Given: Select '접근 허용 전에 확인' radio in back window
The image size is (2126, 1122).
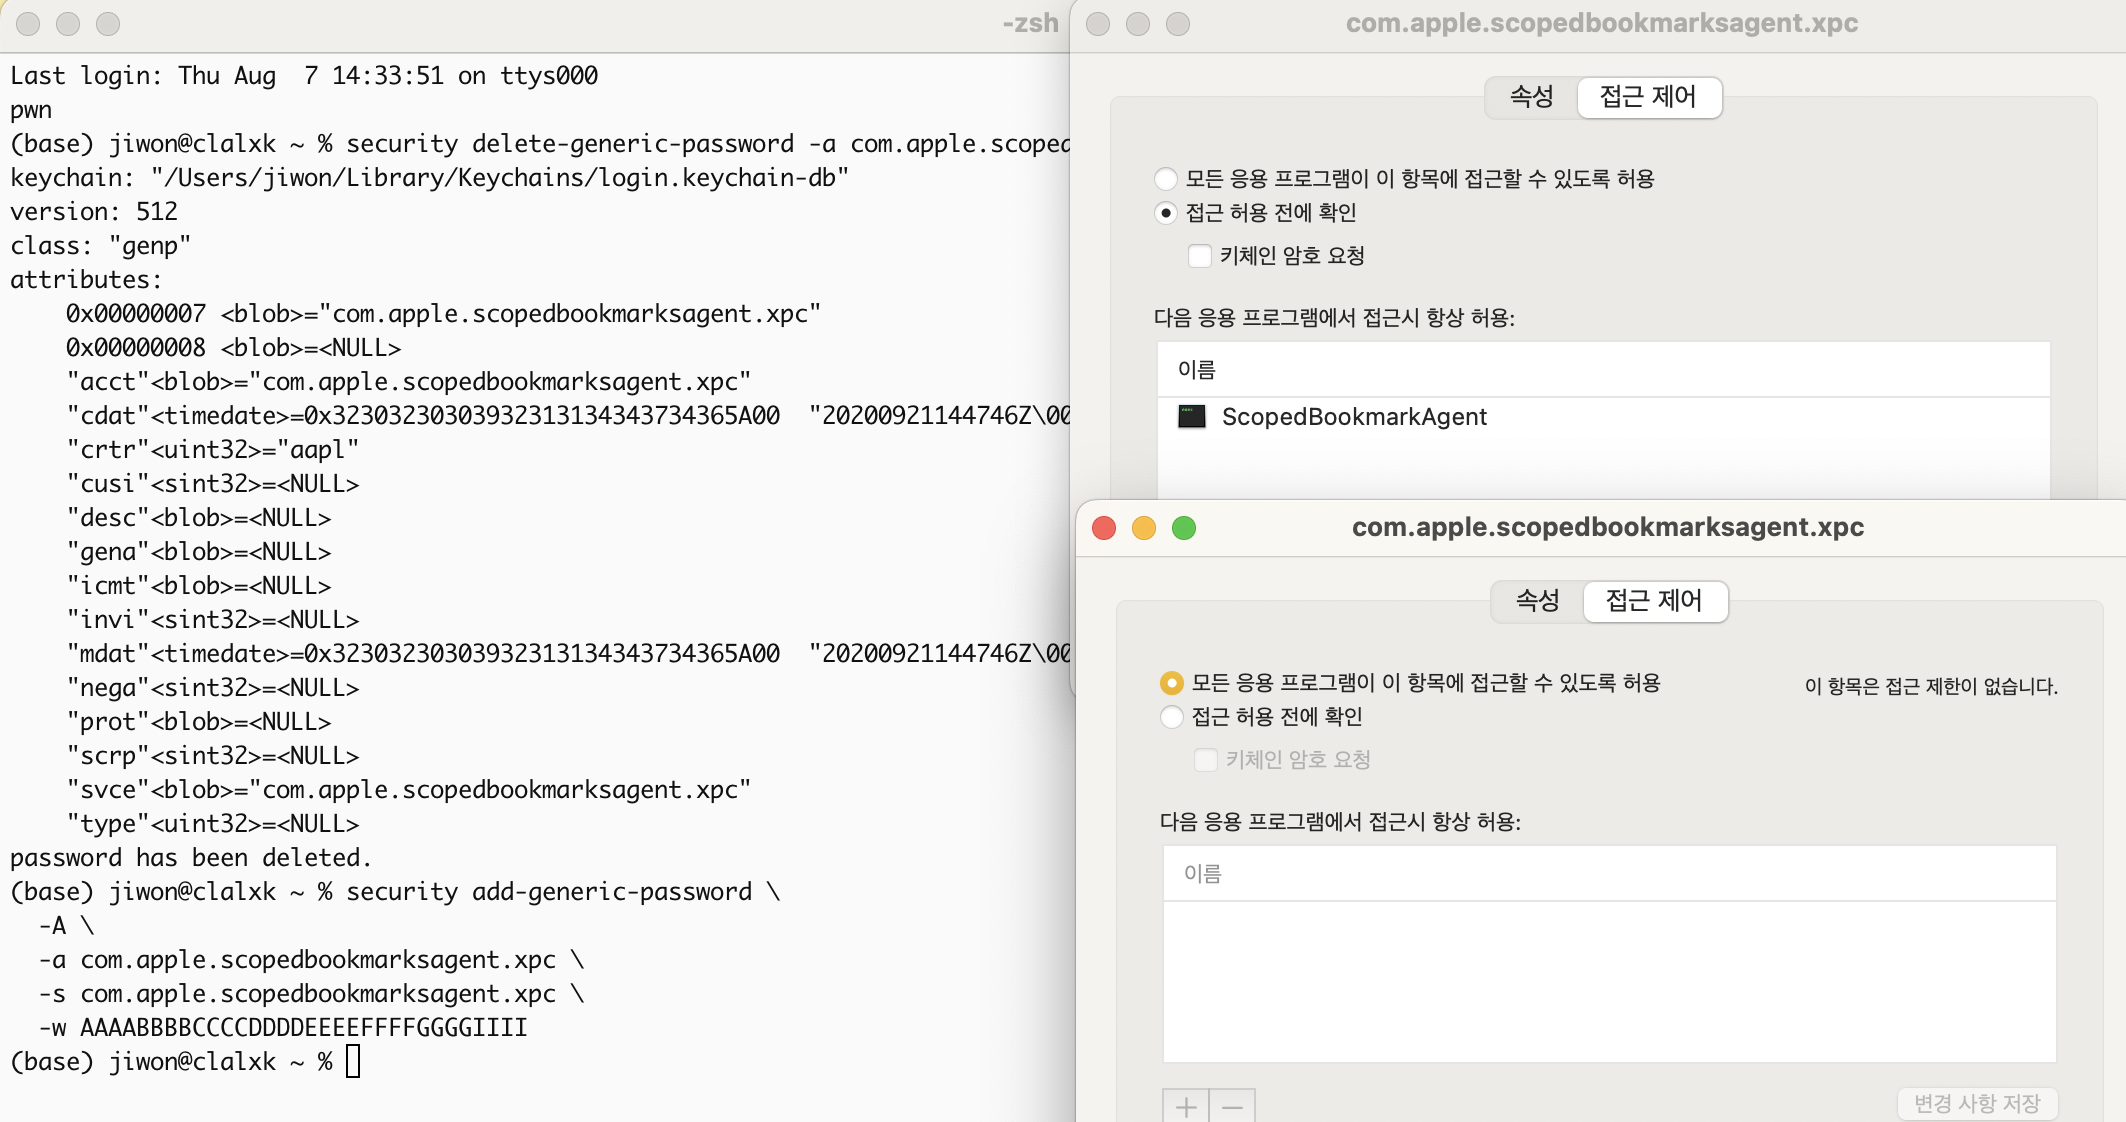Looking at the screenshot, I should (1165, 213).
